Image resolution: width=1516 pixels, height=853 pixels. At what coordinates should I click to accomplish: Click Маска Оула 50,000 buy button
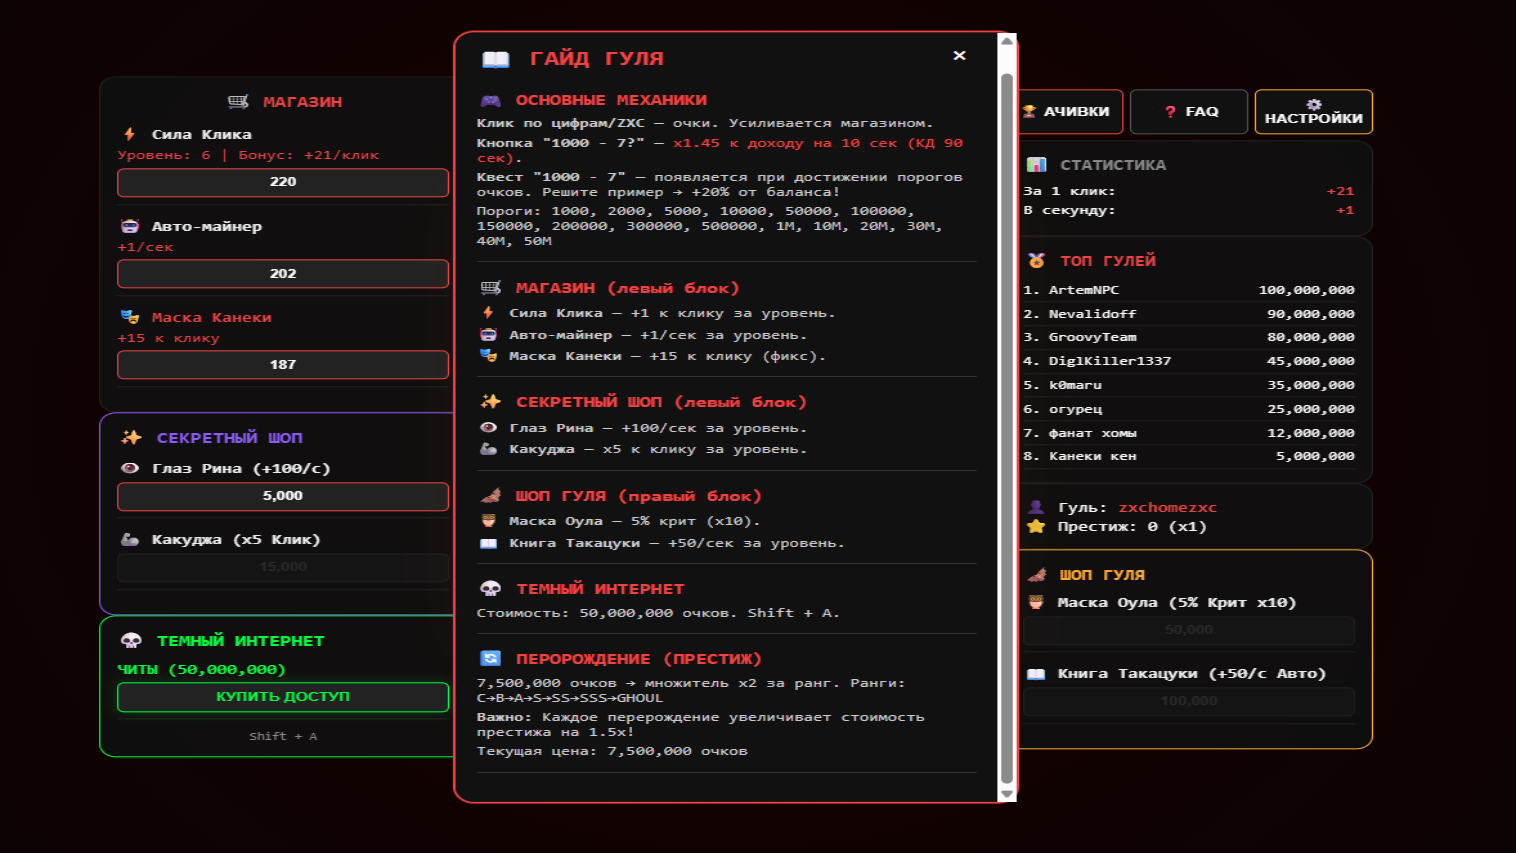[1189, 630]
